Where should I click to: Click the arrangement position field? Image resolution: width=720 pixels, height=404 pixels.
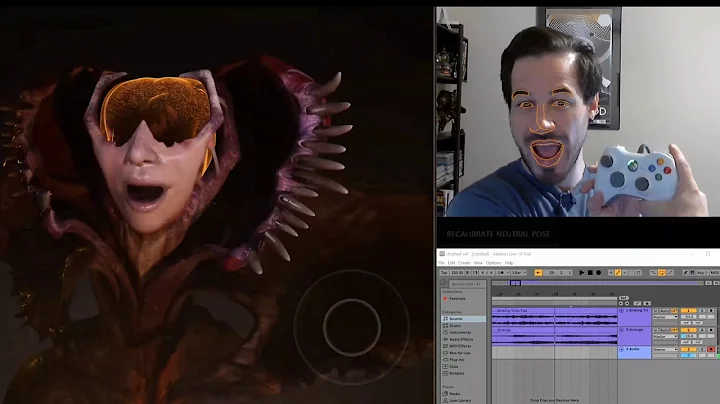pos(558,273)
